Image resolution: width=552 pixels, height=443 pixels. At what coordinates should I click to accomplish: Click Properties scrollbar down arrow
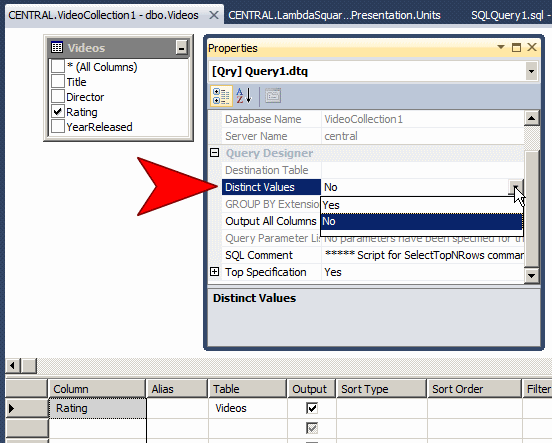531,275
